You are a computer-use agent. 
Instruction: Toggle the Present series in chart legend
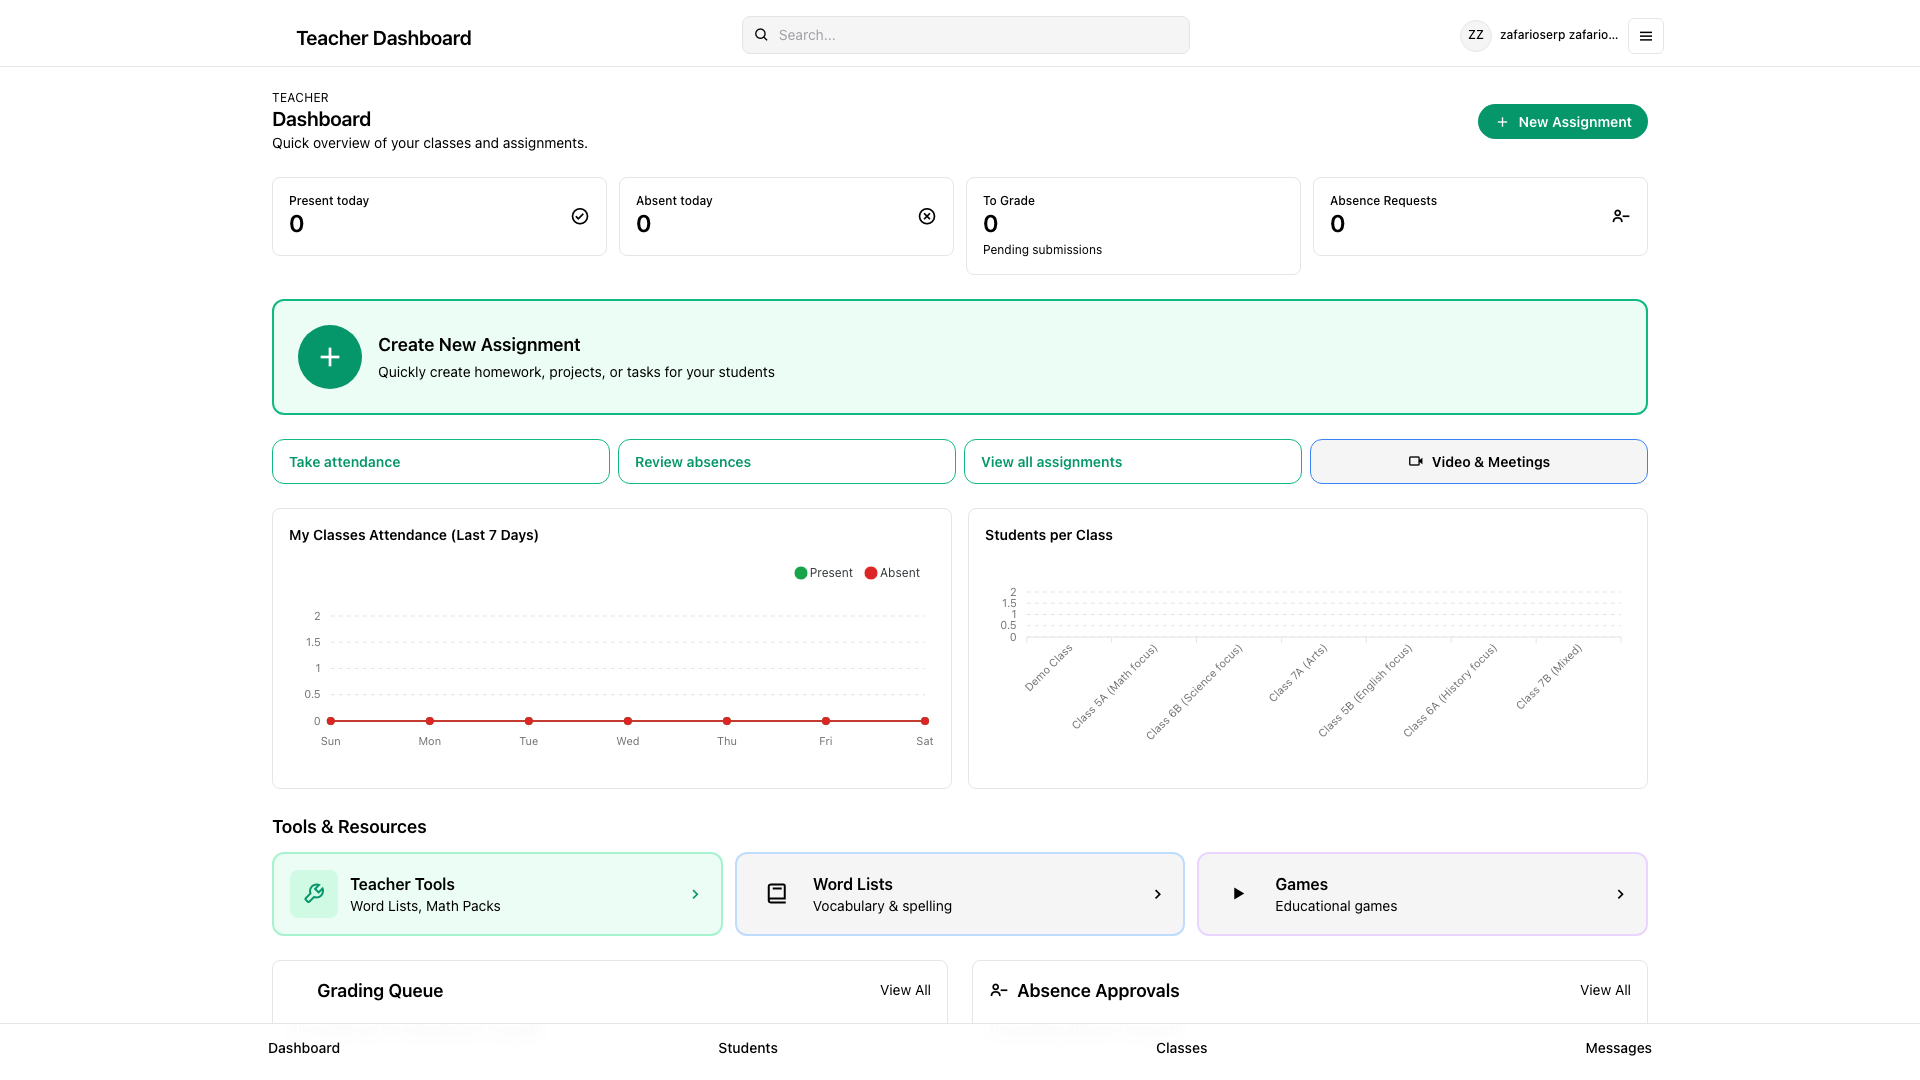pos(823,573)
